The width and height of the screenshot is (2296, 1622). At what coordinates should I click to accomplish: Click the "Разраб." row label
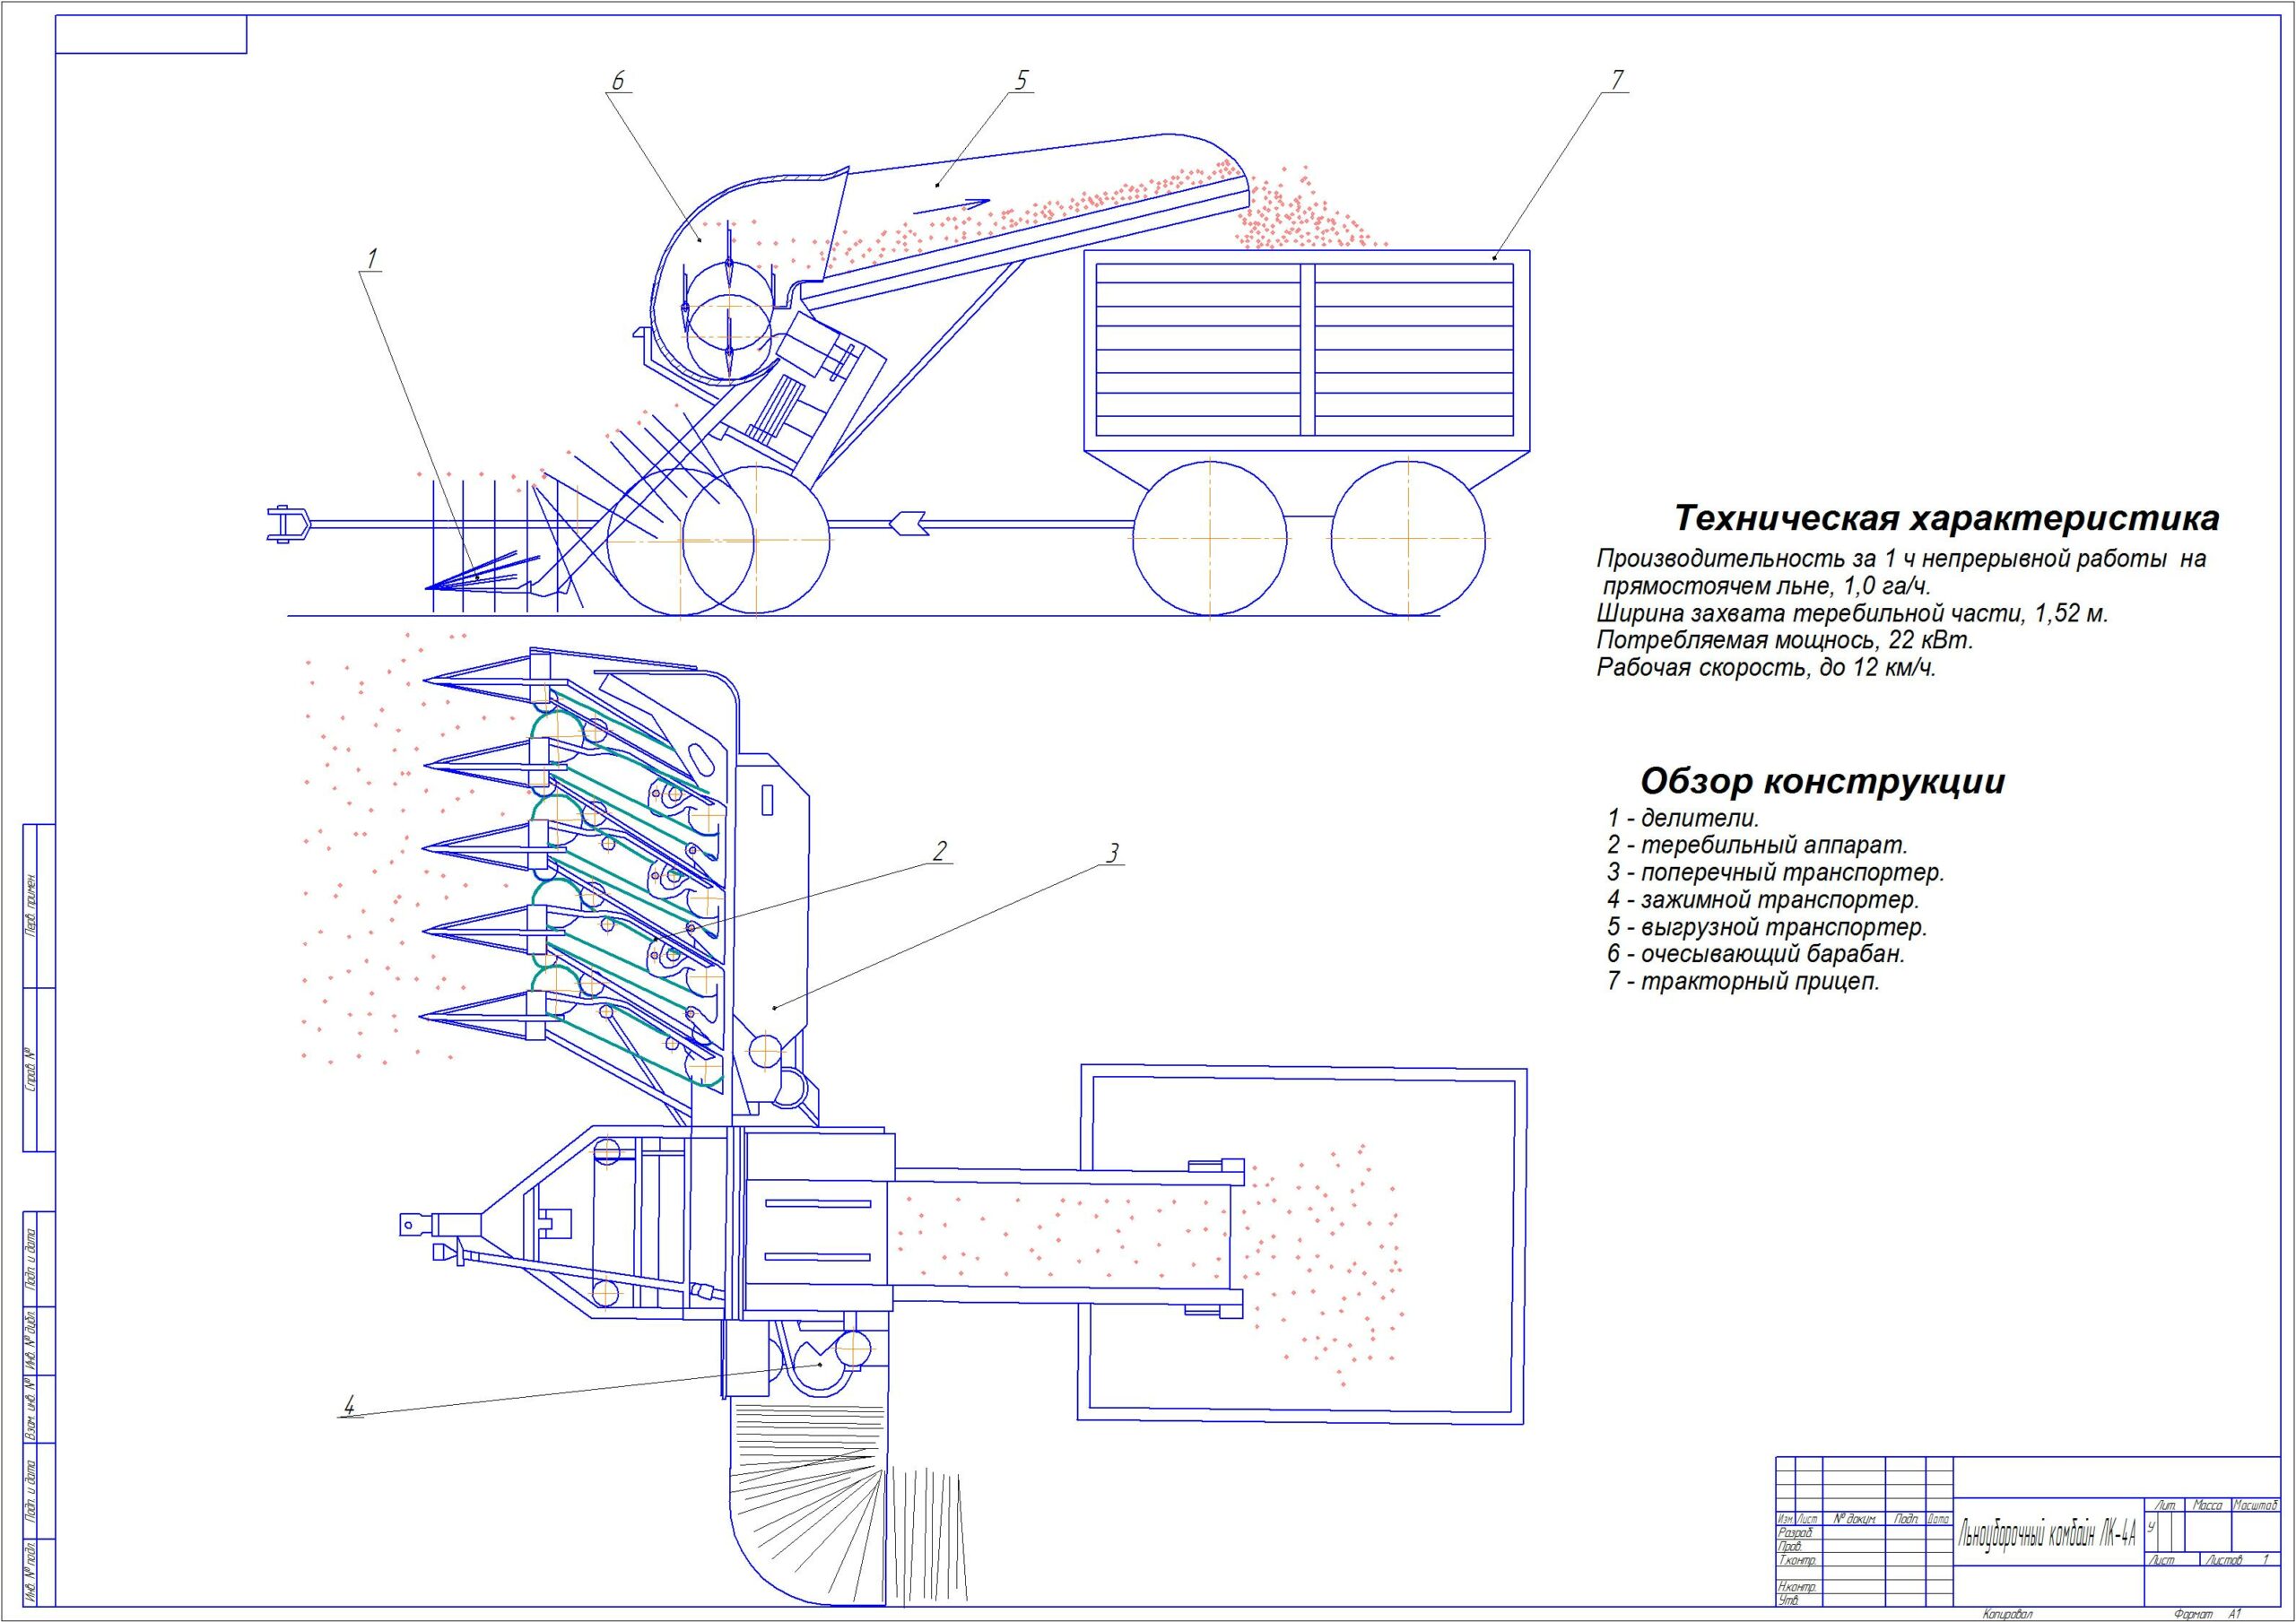tap(1796, 1533)
